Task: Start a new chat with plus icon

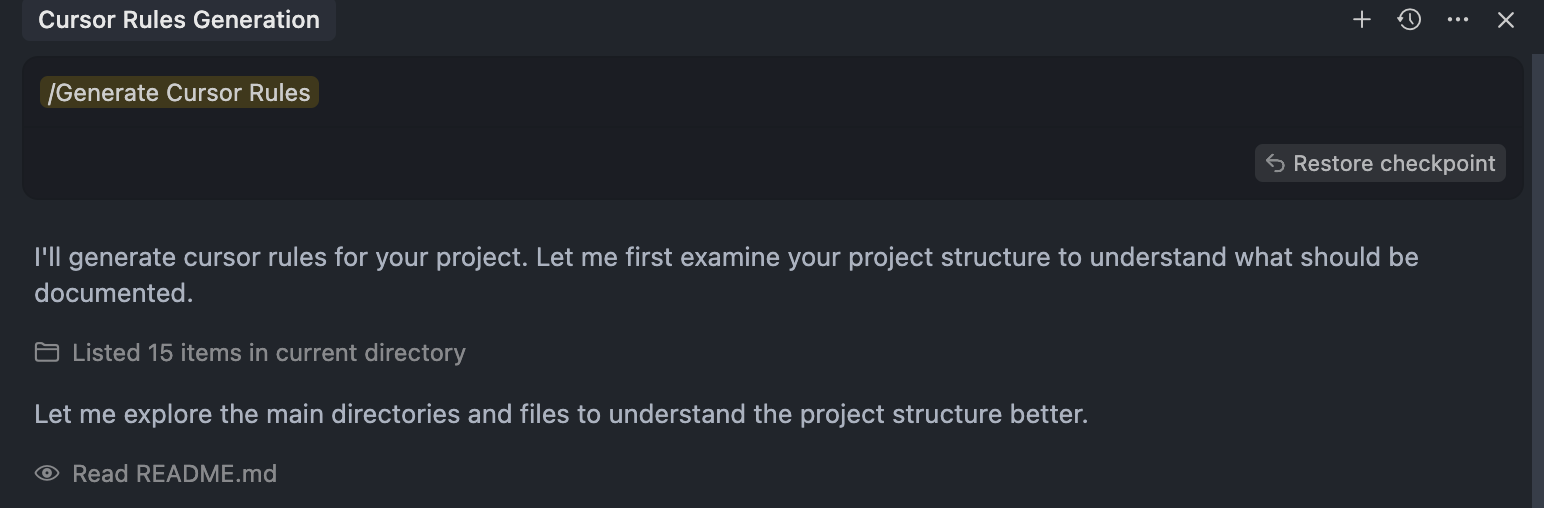Action: [1361, 20]
